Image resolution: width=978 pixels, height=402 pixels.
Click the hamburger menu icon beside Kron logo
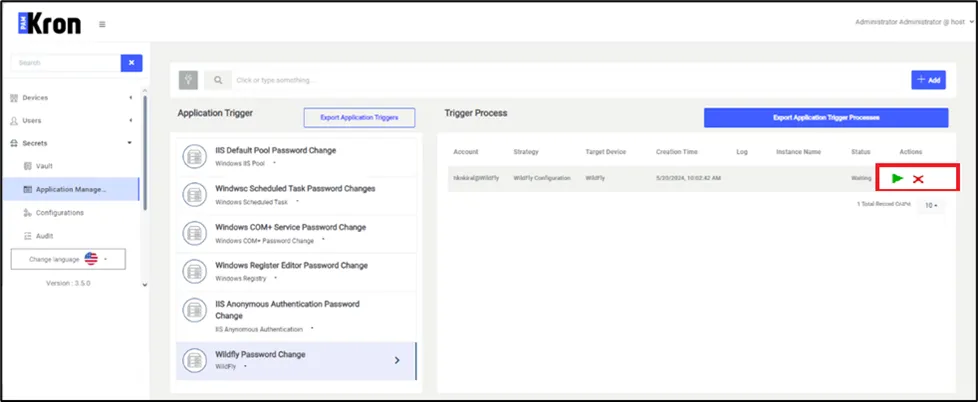(x=102, y=24)
